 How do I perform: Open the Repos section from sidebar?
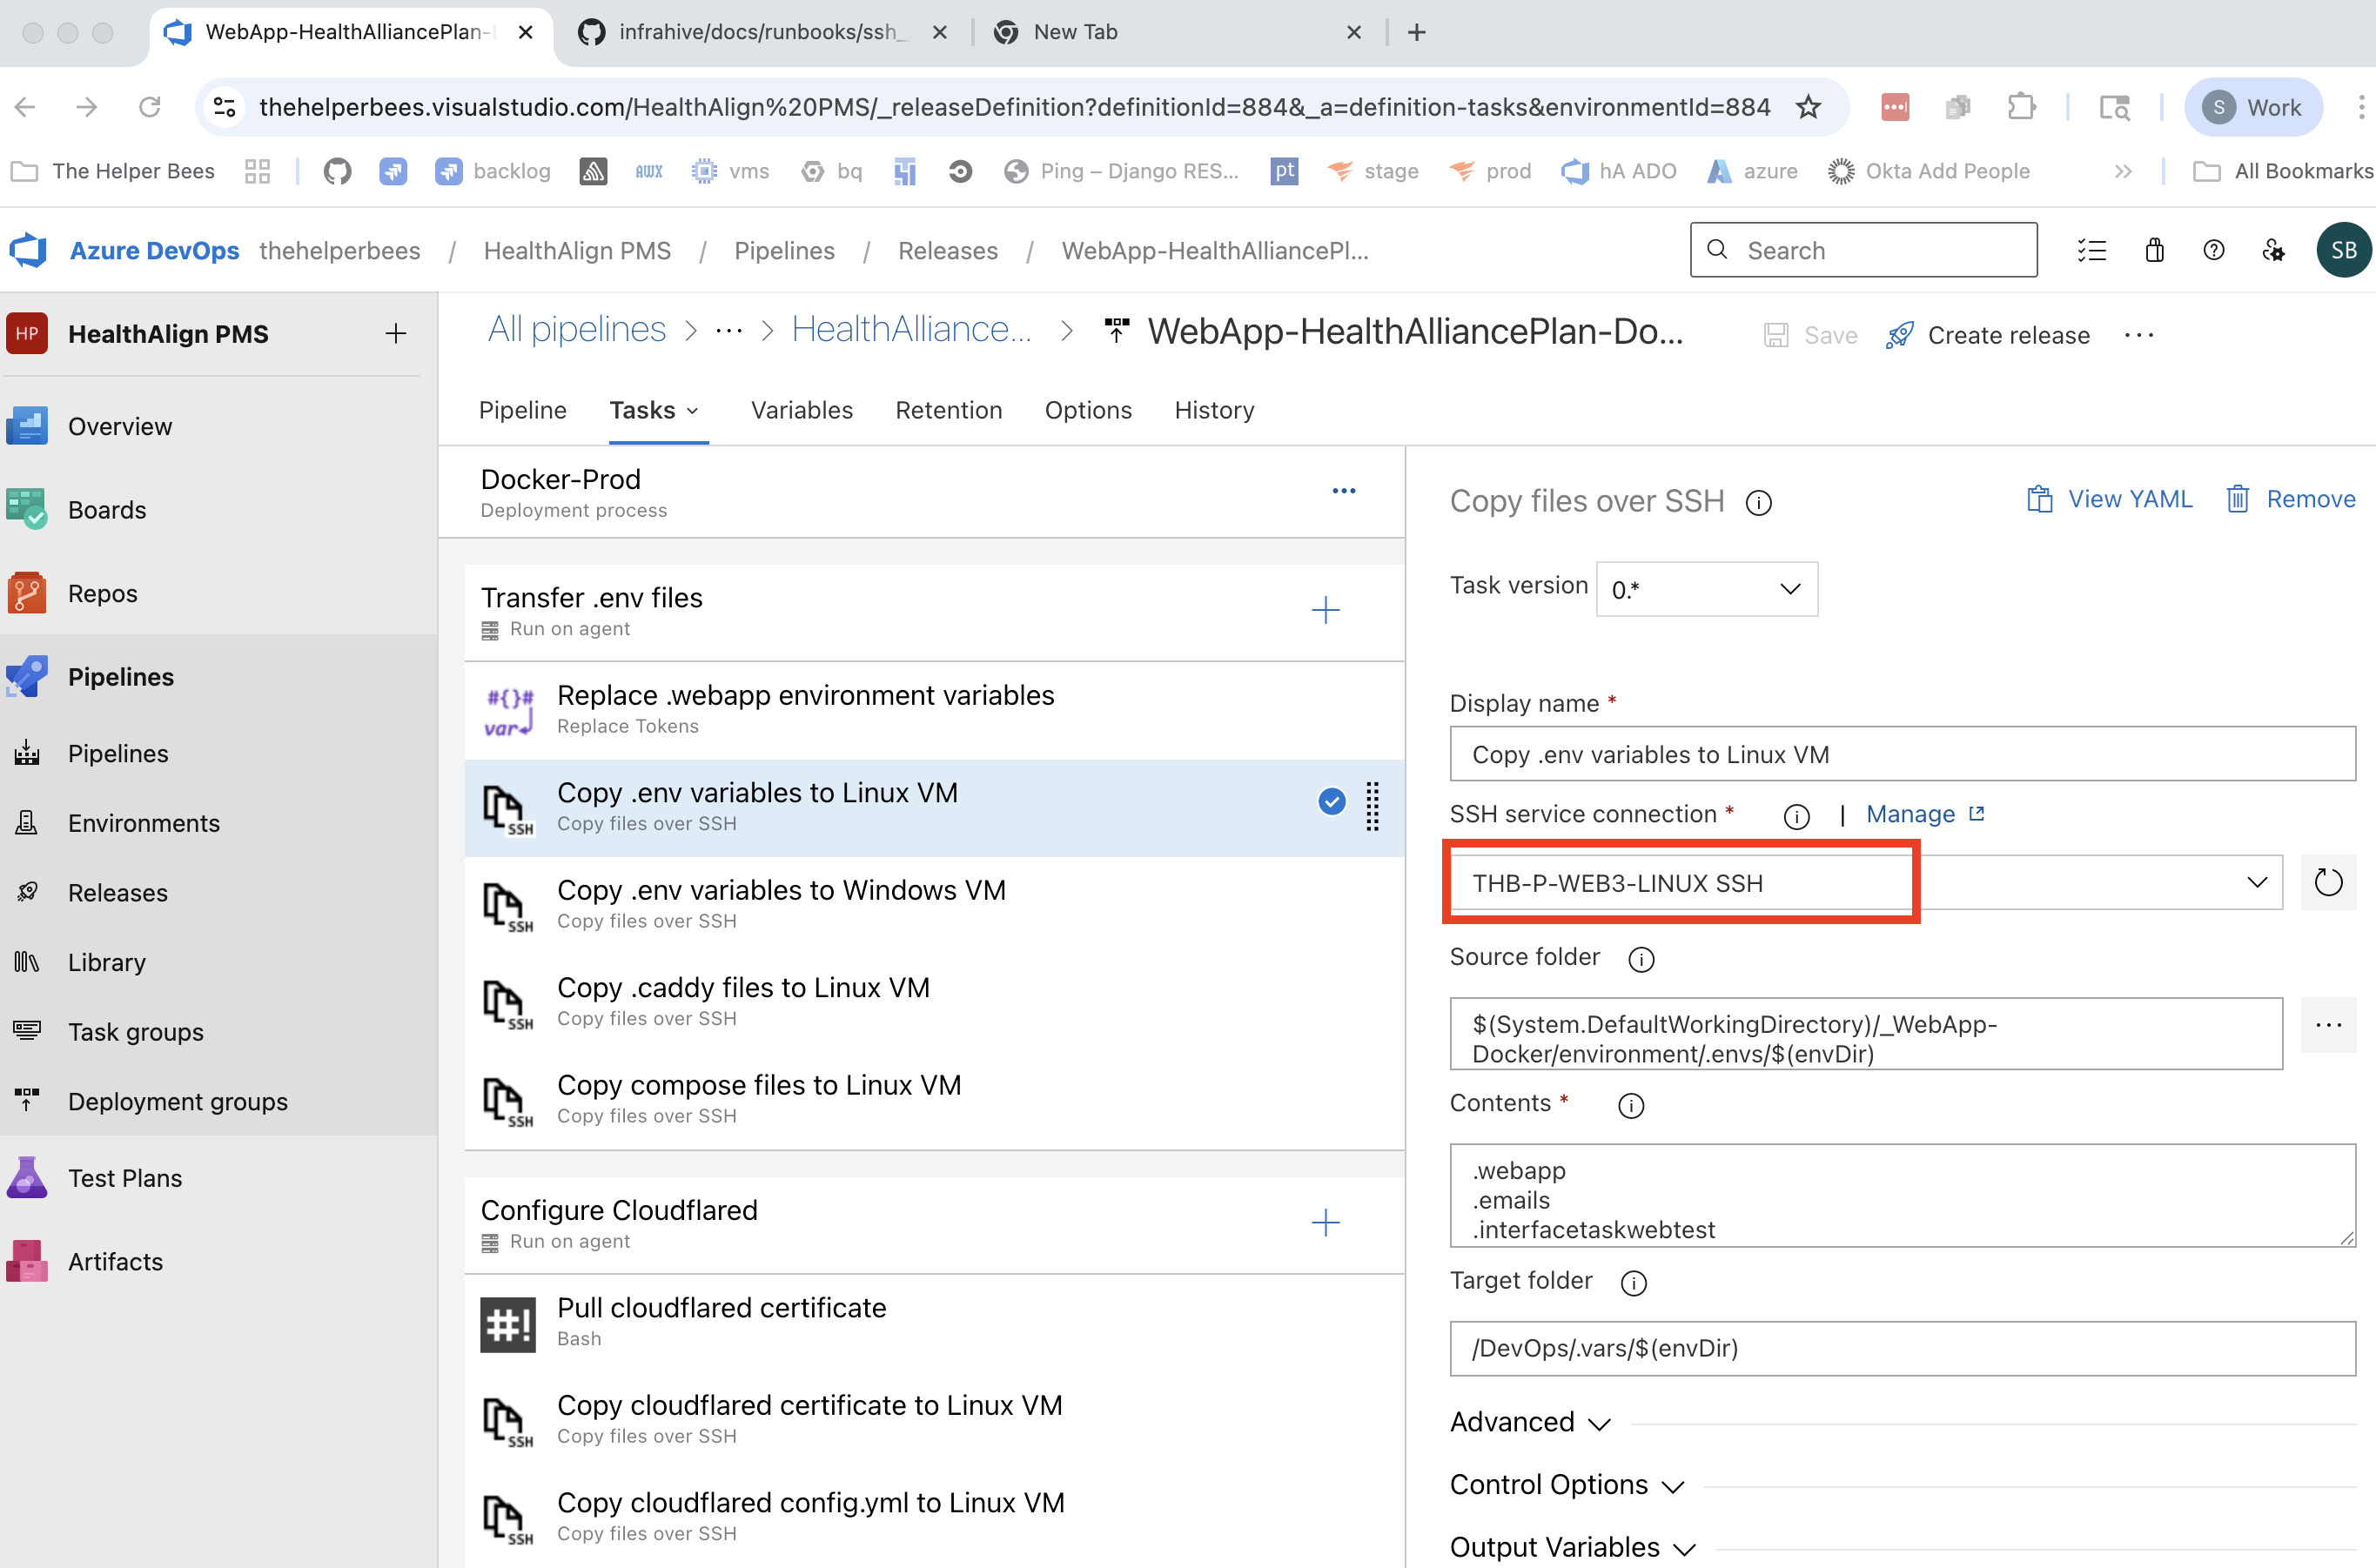point(27,592)
